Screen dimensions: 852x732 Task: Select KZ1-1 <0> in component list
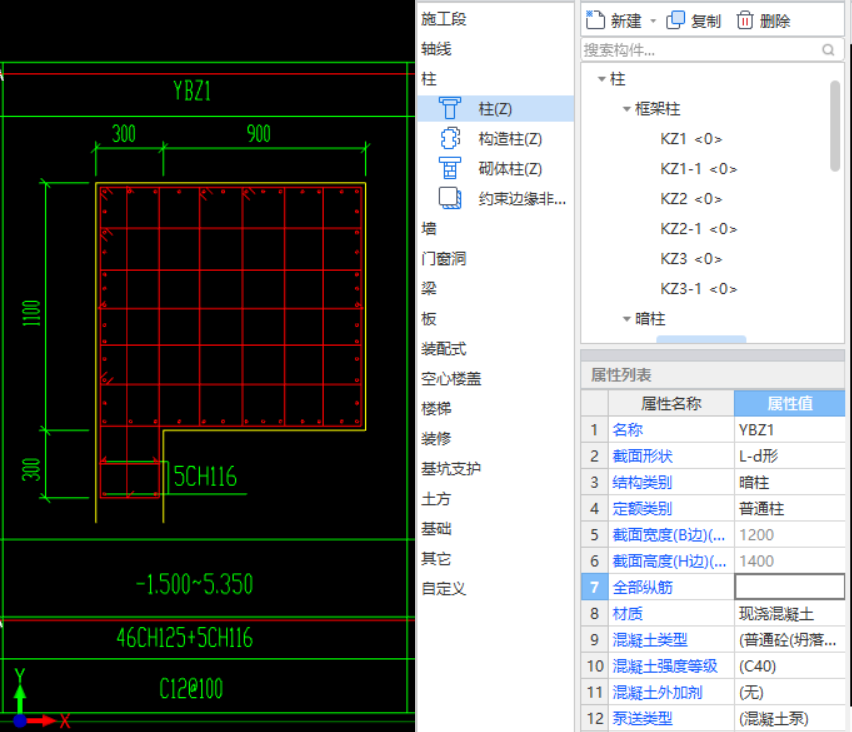[698, 169]
